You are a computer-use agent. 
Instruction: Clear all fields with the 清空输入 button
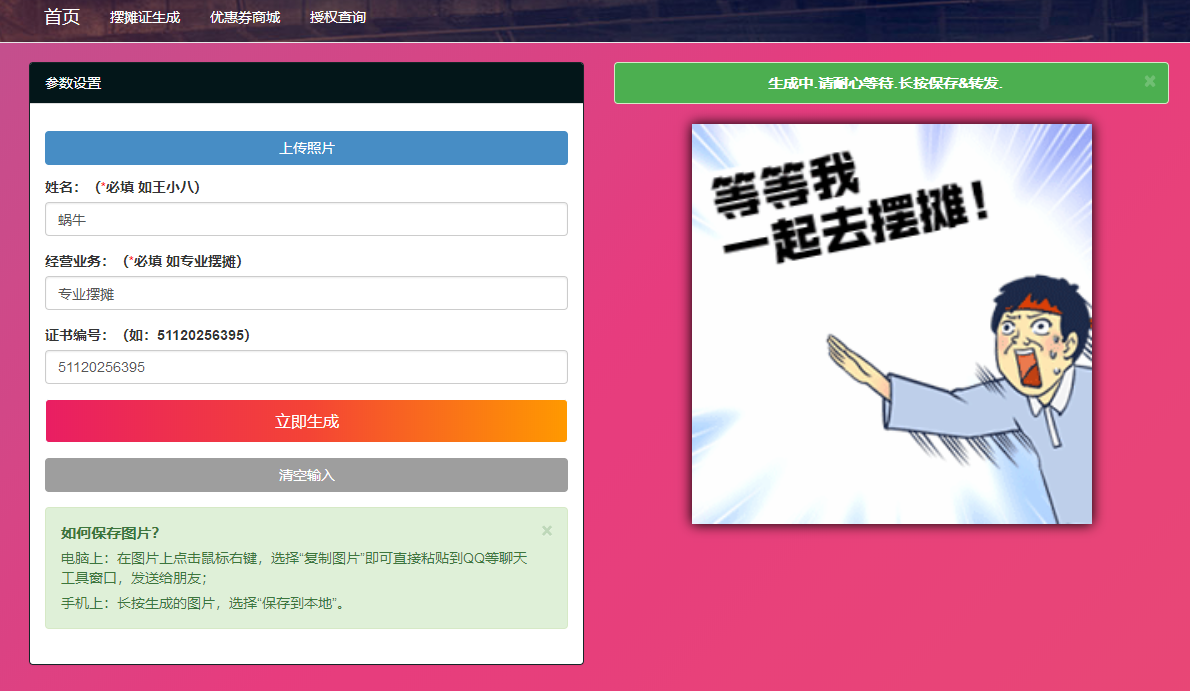306,474
